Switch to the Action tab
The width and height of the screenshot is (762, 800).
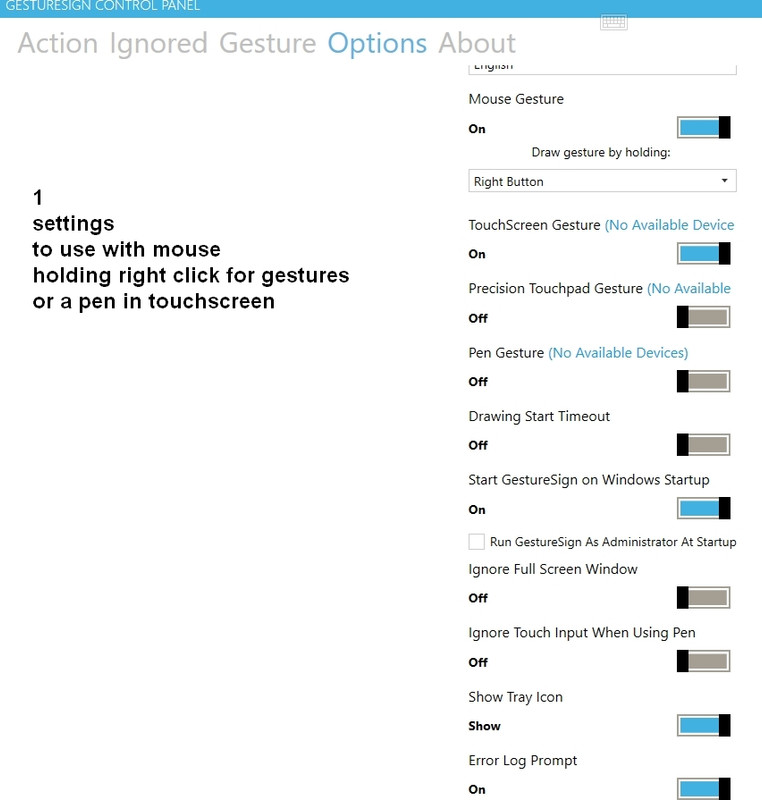click(58, 43)
